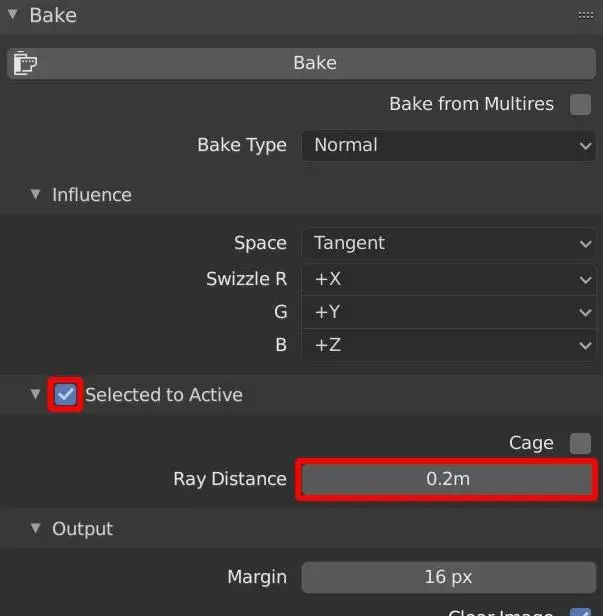Open the Bake Type Normal dropdown
603x616 pixels.
[448, 145]
